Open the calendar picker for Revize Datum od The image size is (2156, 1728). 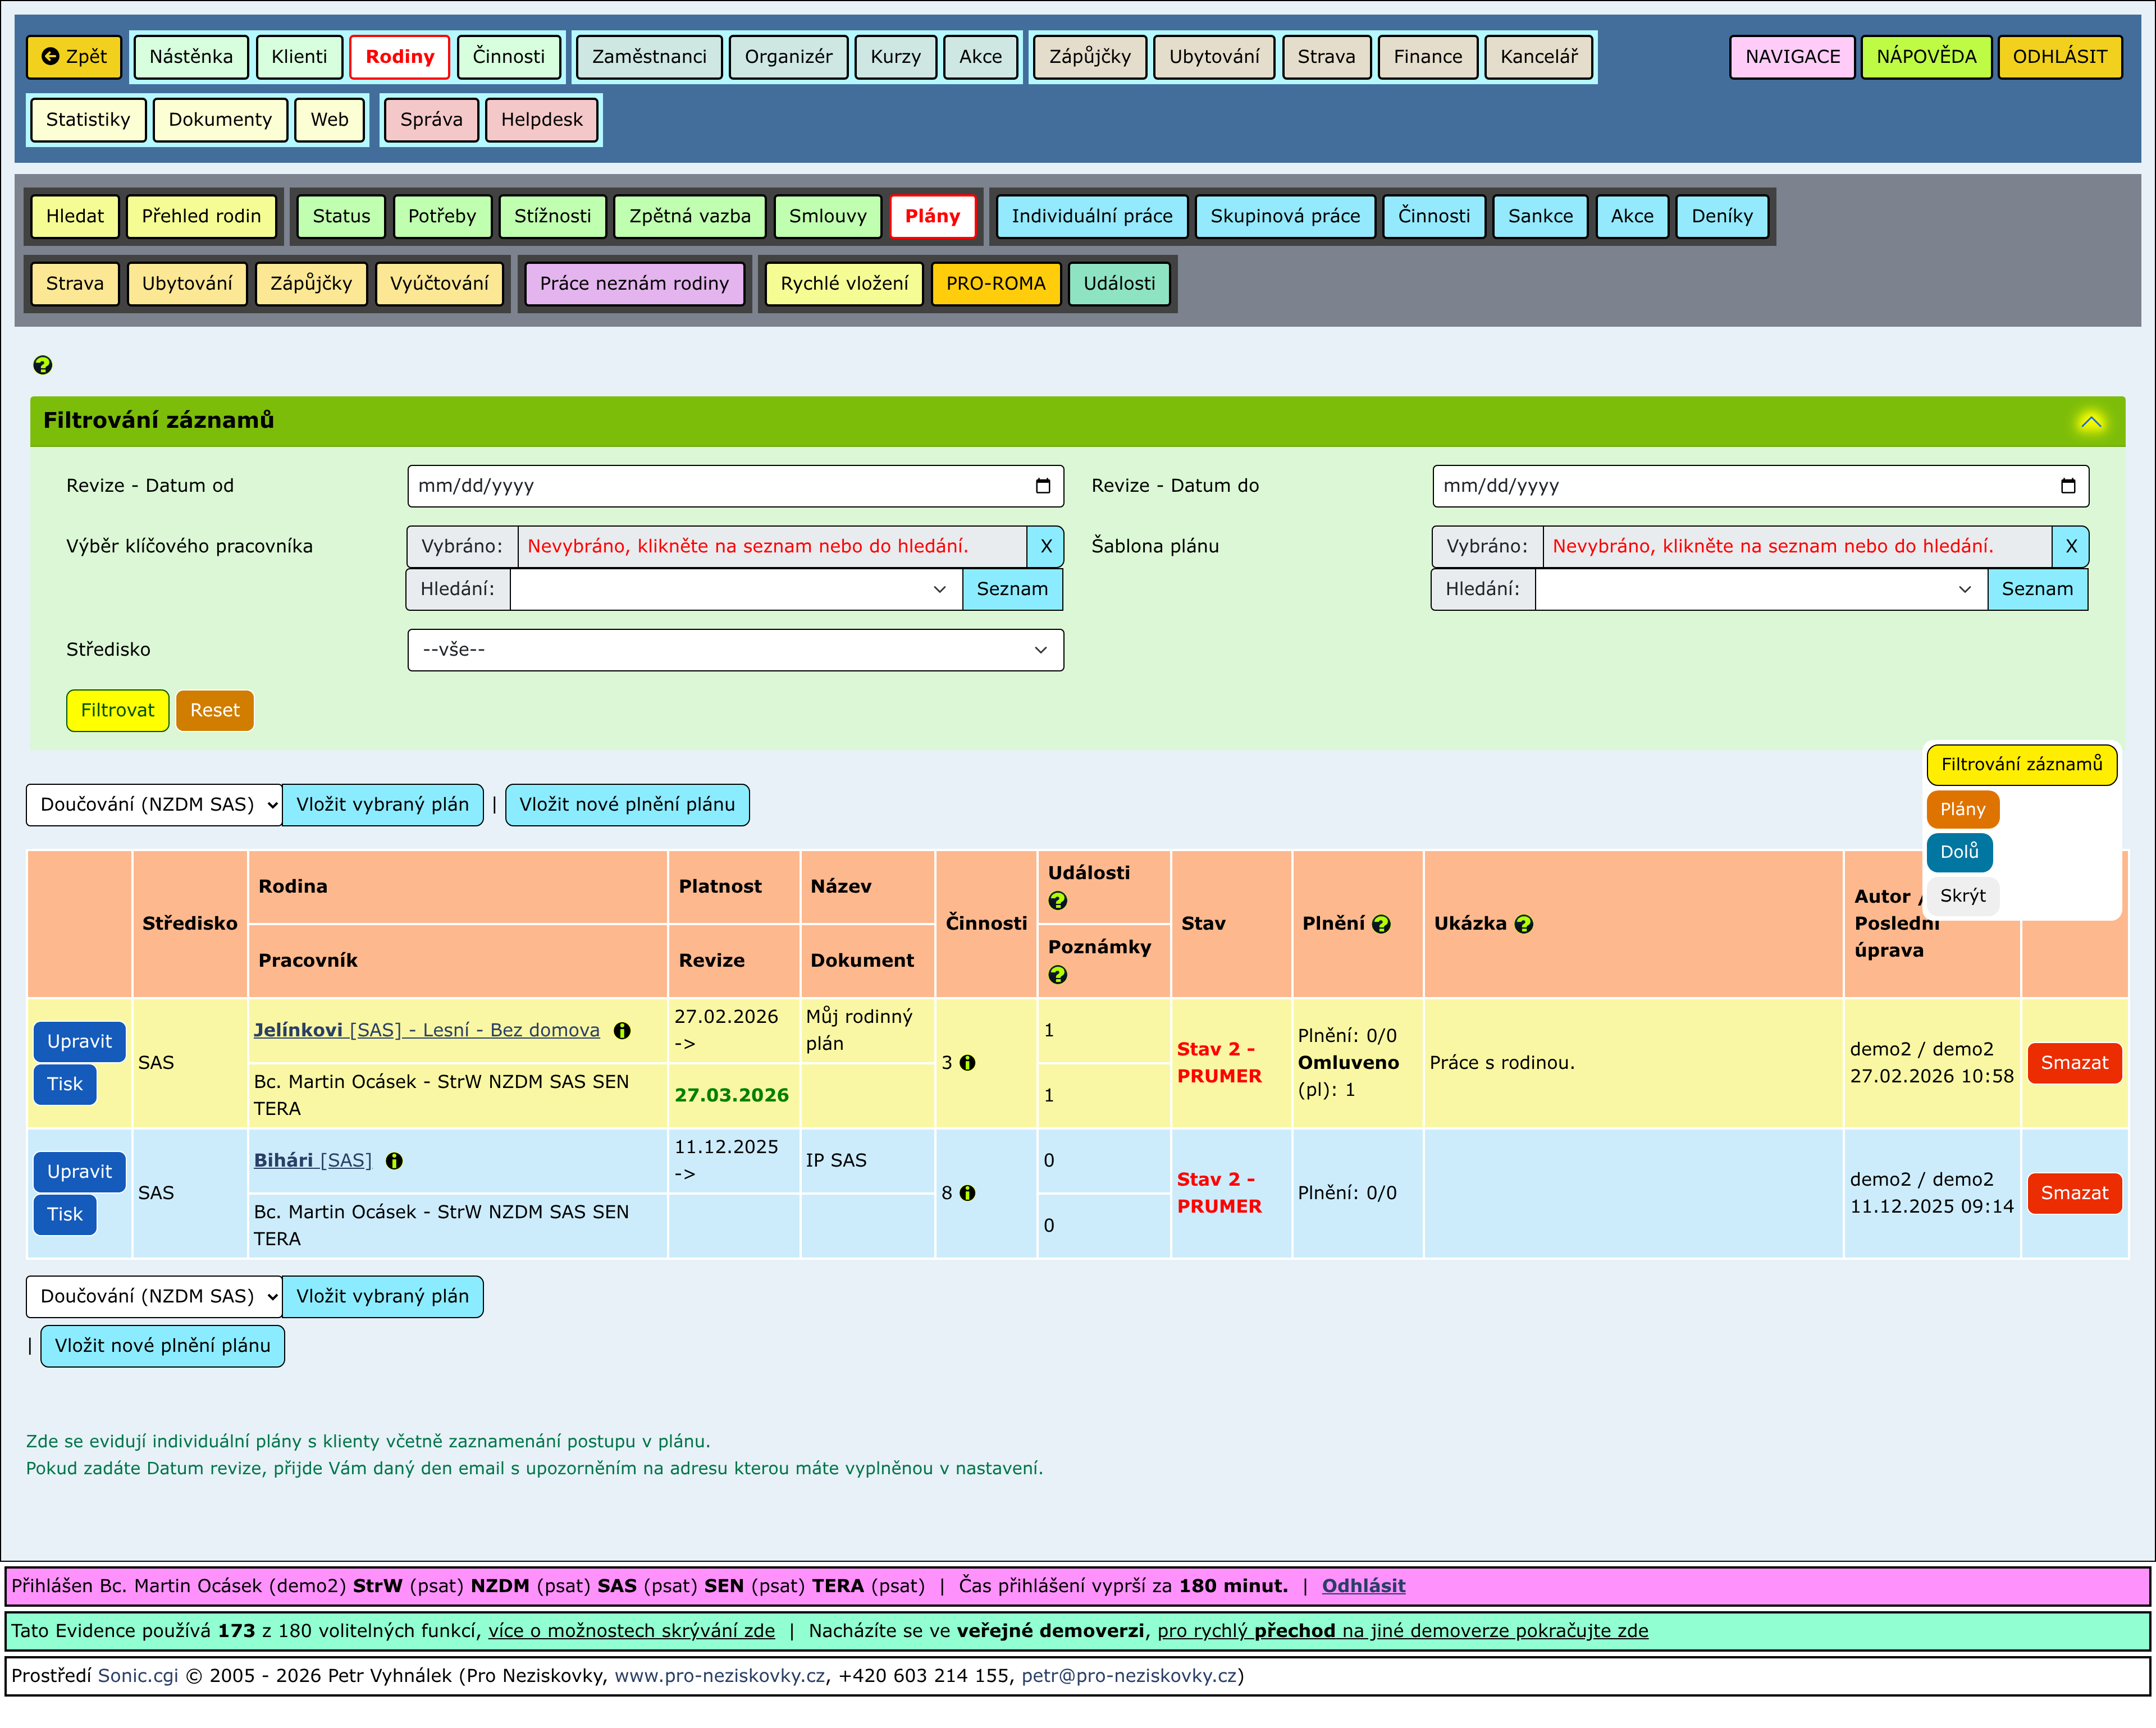(1042, 486)
